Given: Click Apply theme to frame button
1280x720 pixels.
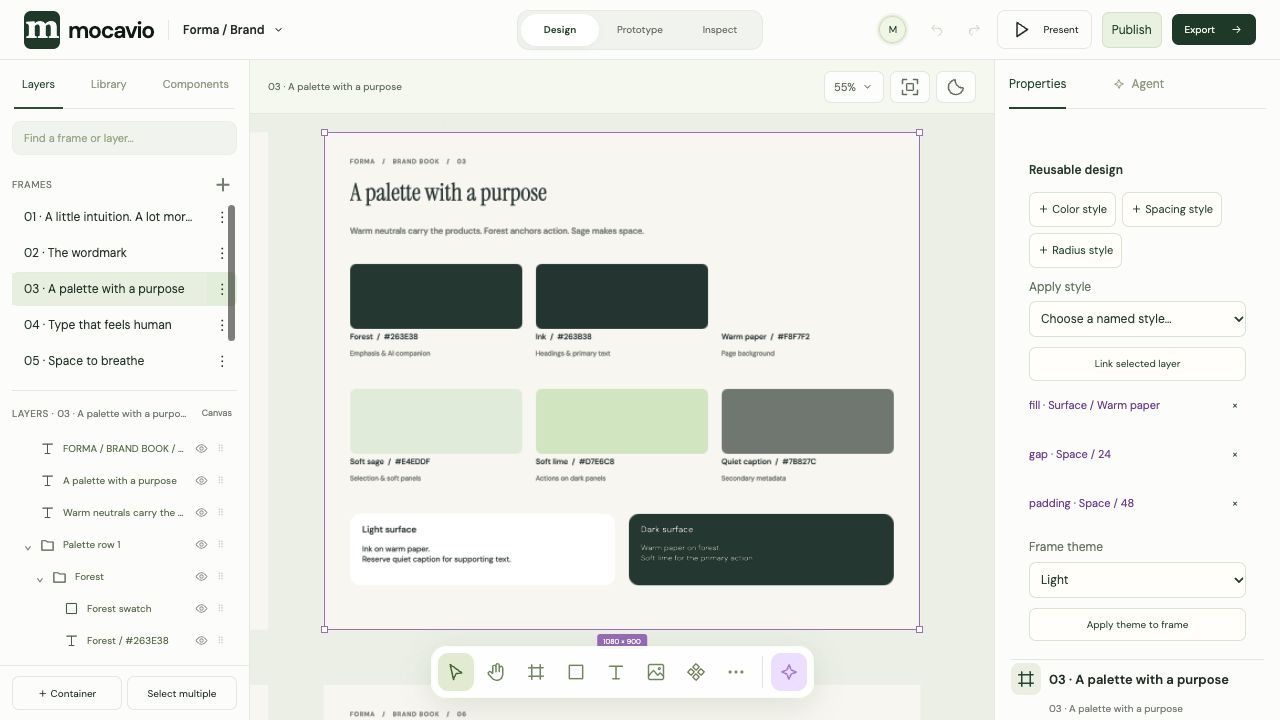Looking at the screenshot, I should coord(1137,625).
